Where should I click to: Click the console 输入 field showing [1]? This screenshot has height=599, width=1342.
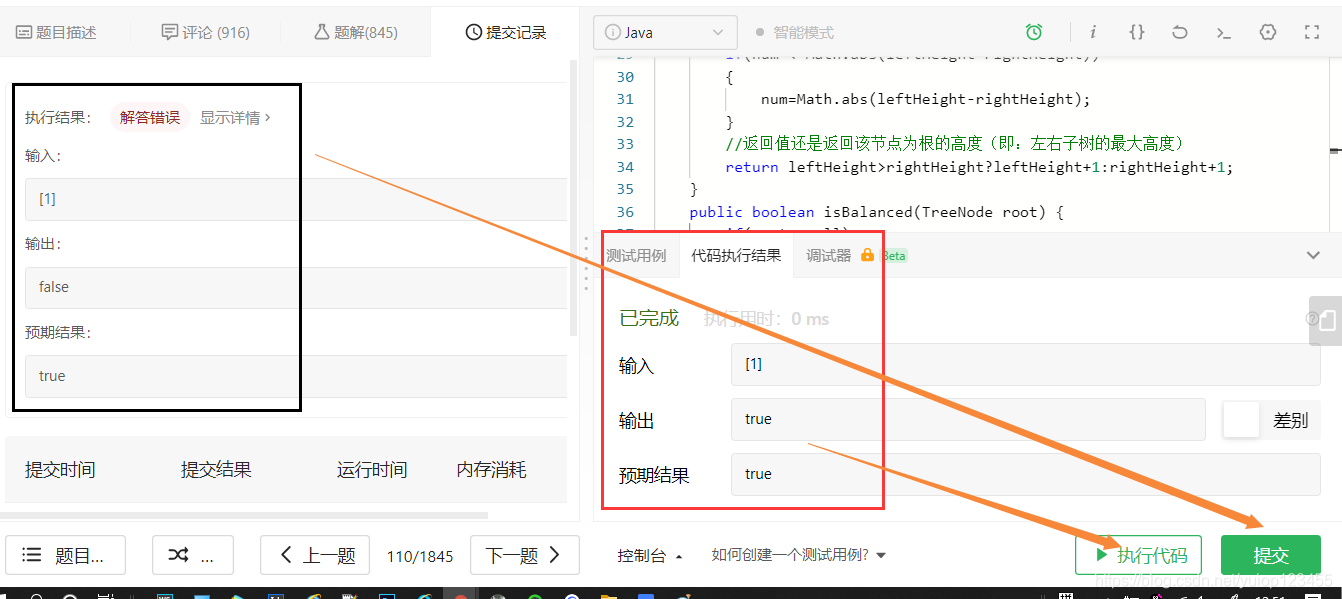click(x=1026, y=365)
